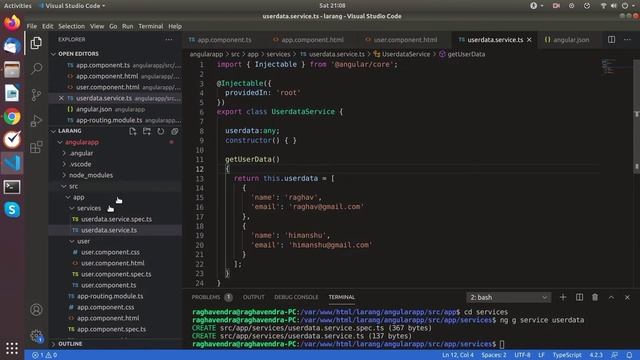Open the editor more actions ellipsis
Screen dimensions: 640x360
coord(627,40)
